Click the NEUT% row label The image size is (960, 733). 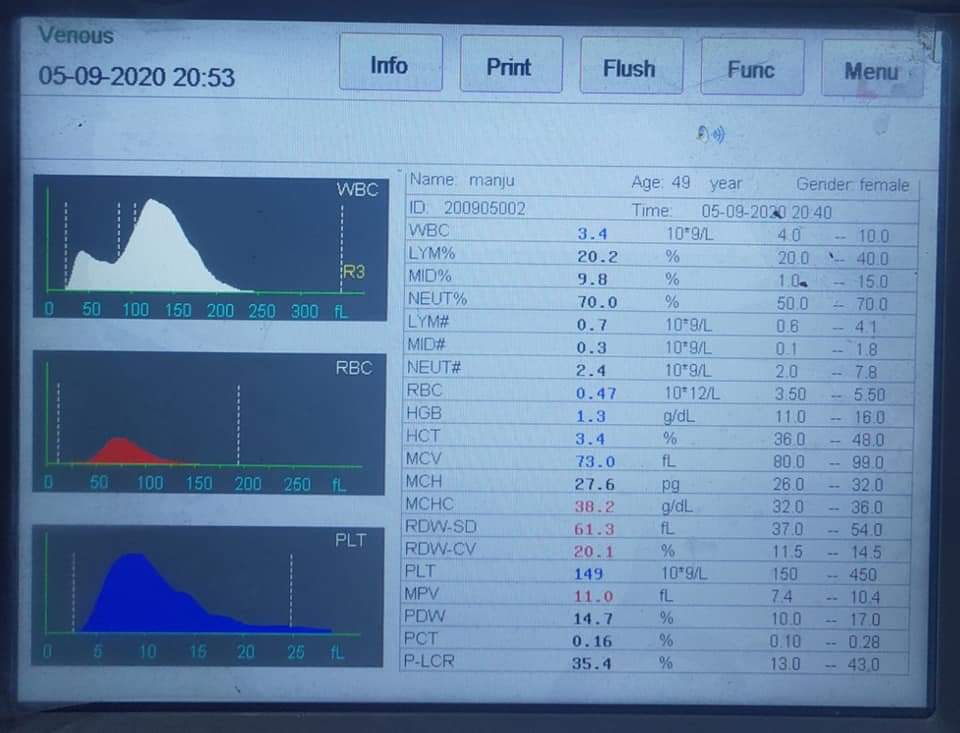click(438, 299)
